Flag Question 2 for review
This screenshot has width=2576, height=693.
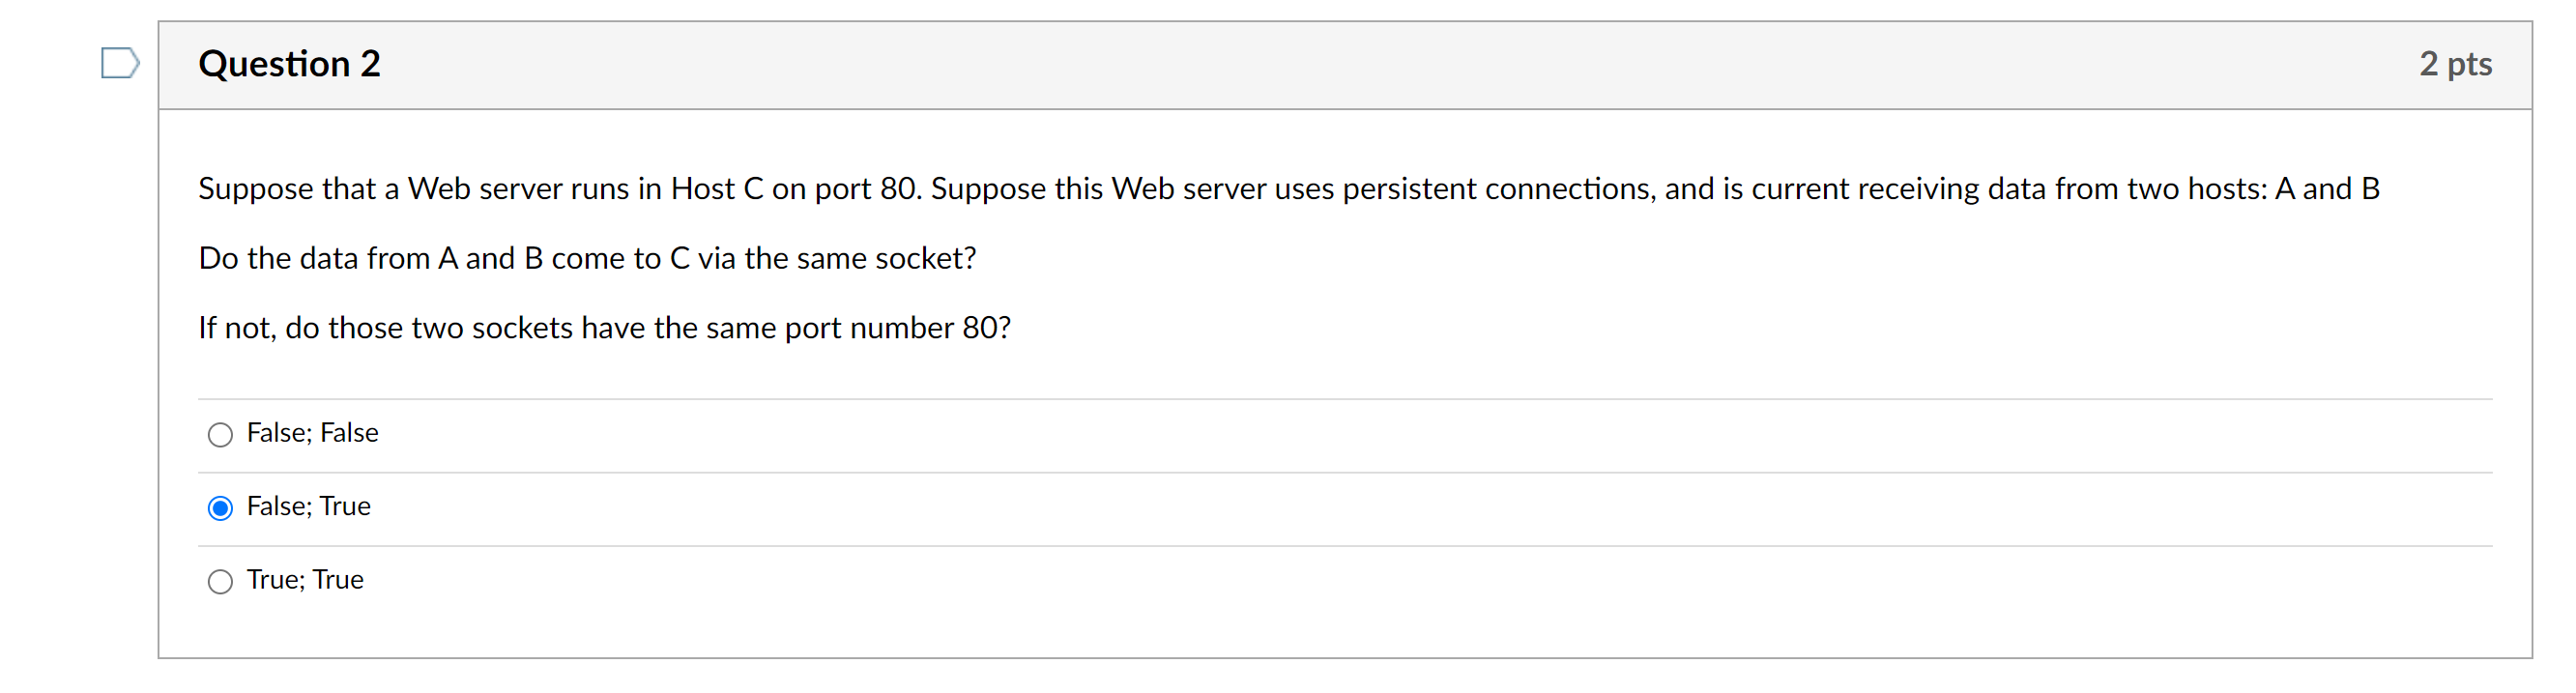[x=119, y=63]
